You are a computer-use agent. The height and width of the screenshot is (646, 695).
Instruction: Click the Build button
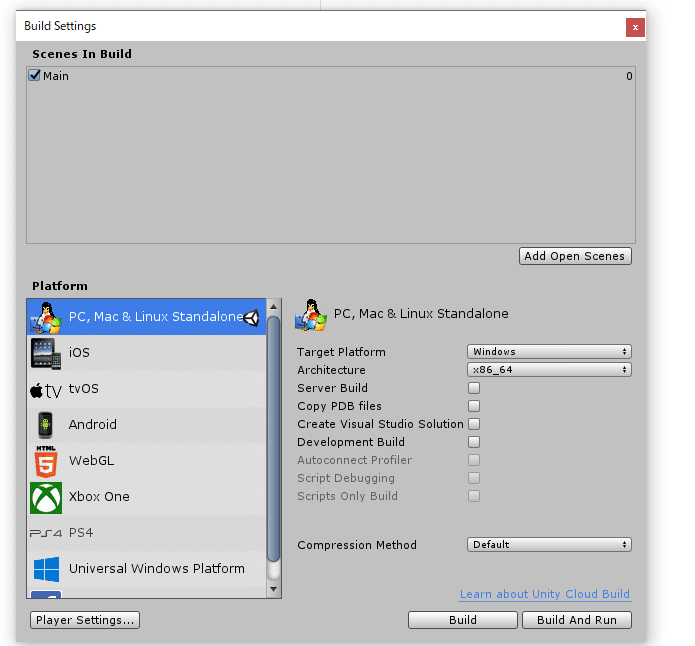pyautogui.click(x=463, y=620)
